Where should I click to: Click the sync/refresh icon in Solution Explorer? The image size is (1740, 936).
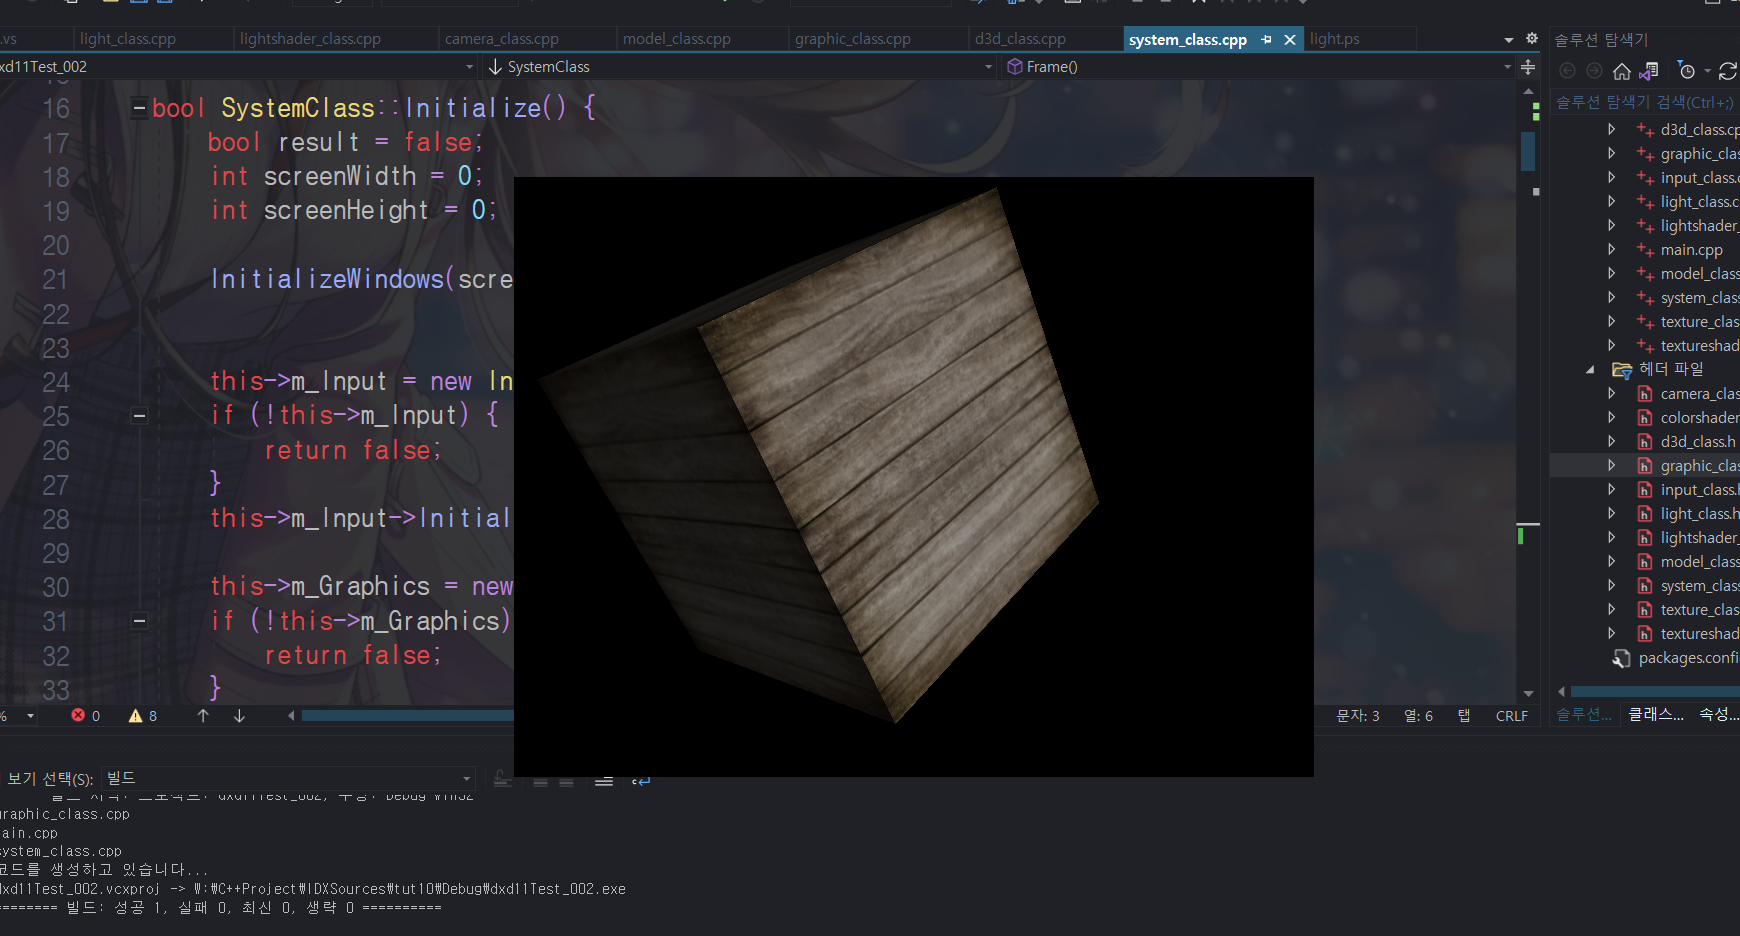coord(1727,71)
